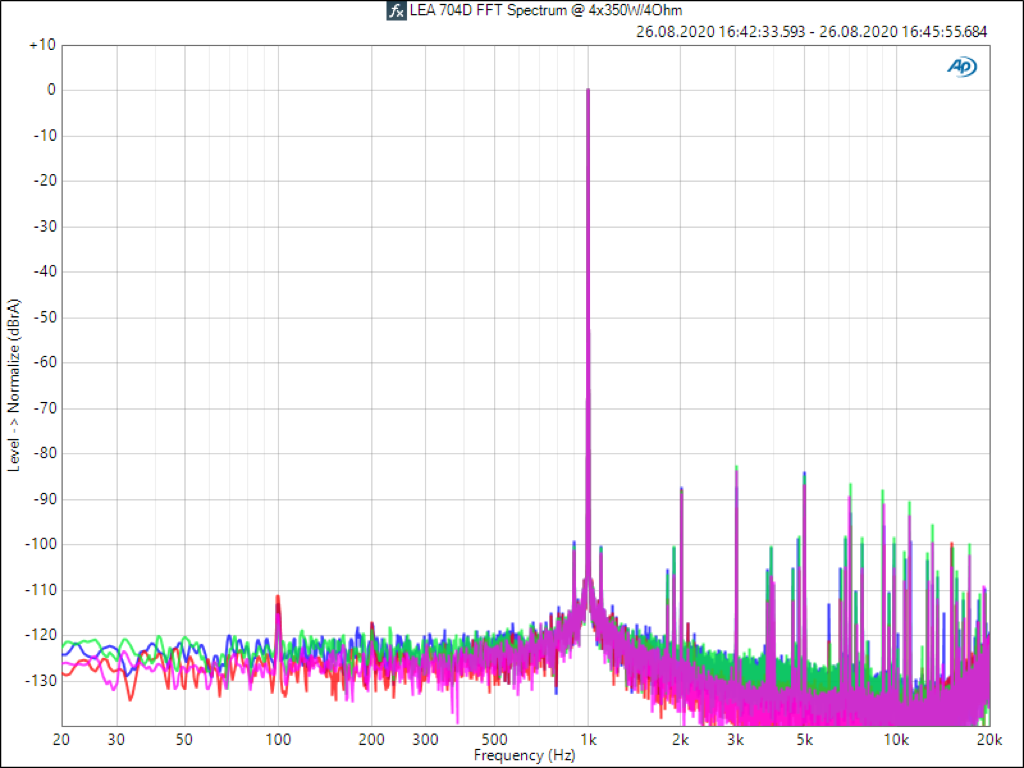Click the fx icon beside the graph title
1024x768 pixels.
point(395,11)
